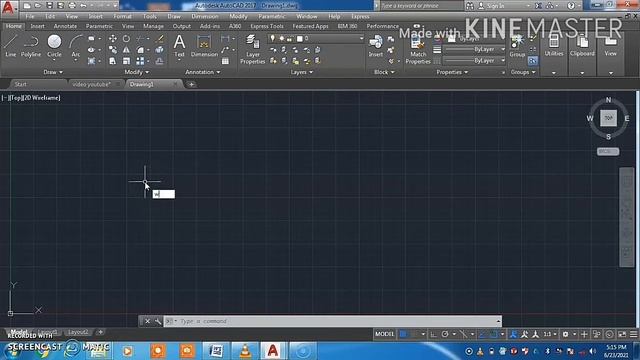Toggle annotation visibility in status bar
The width and height of the screenshot is (640, 360).
[x=513, y=334]
